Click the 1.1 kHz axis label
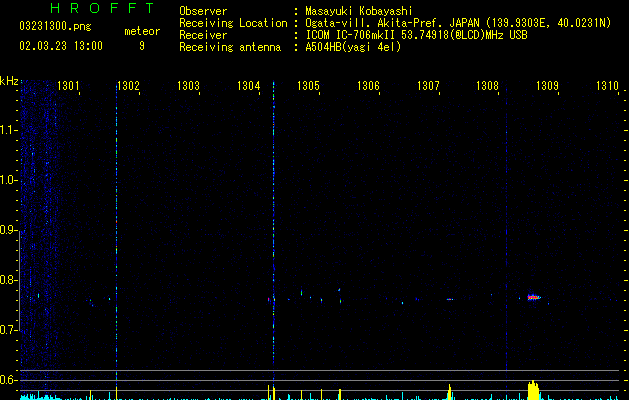 point(9,130)
